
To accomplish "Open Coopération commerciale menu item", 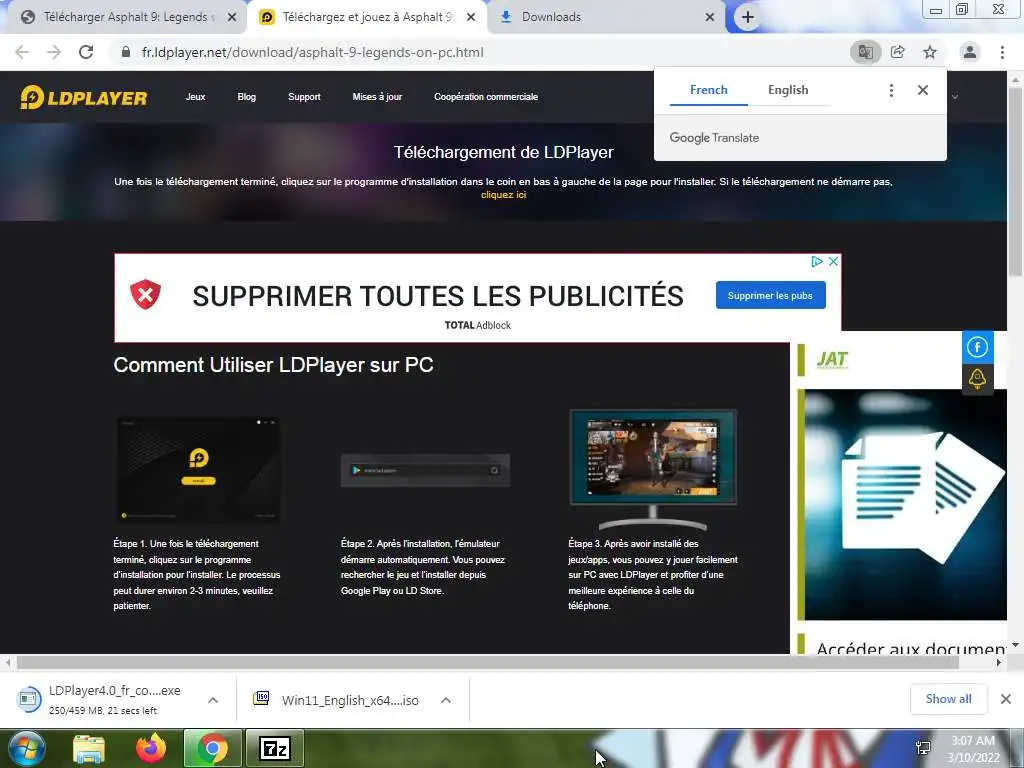I will [x=486, y=97].
